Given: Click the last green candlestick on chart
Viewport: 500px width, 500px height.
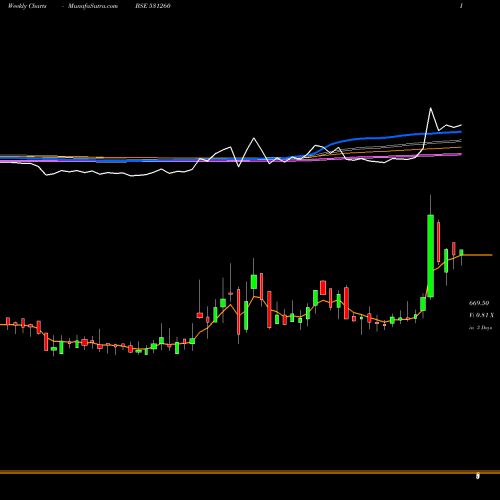Looking at the screenshot, I should (461, 252).
